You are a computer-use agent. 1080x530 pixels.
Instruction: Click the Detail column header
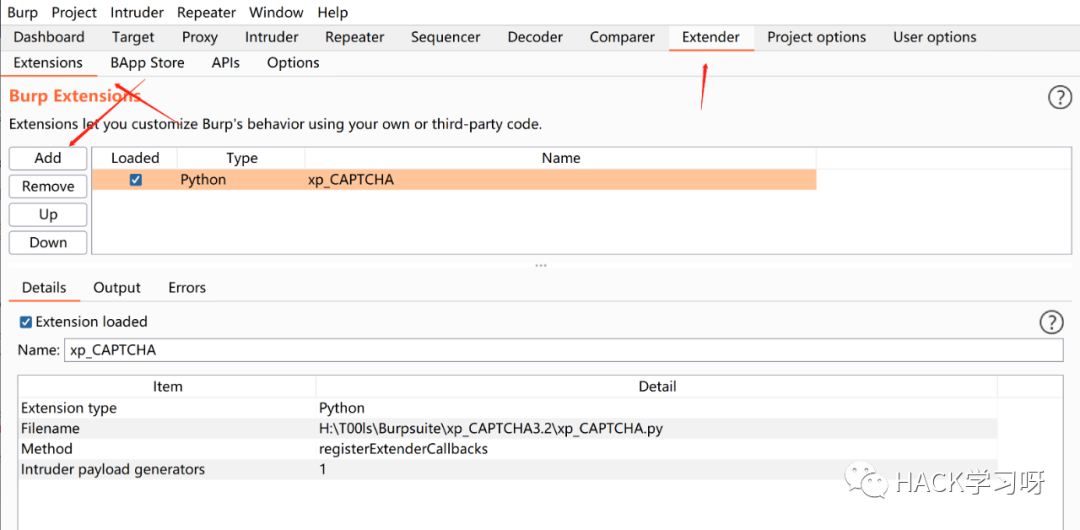click(x=657, y=387)
